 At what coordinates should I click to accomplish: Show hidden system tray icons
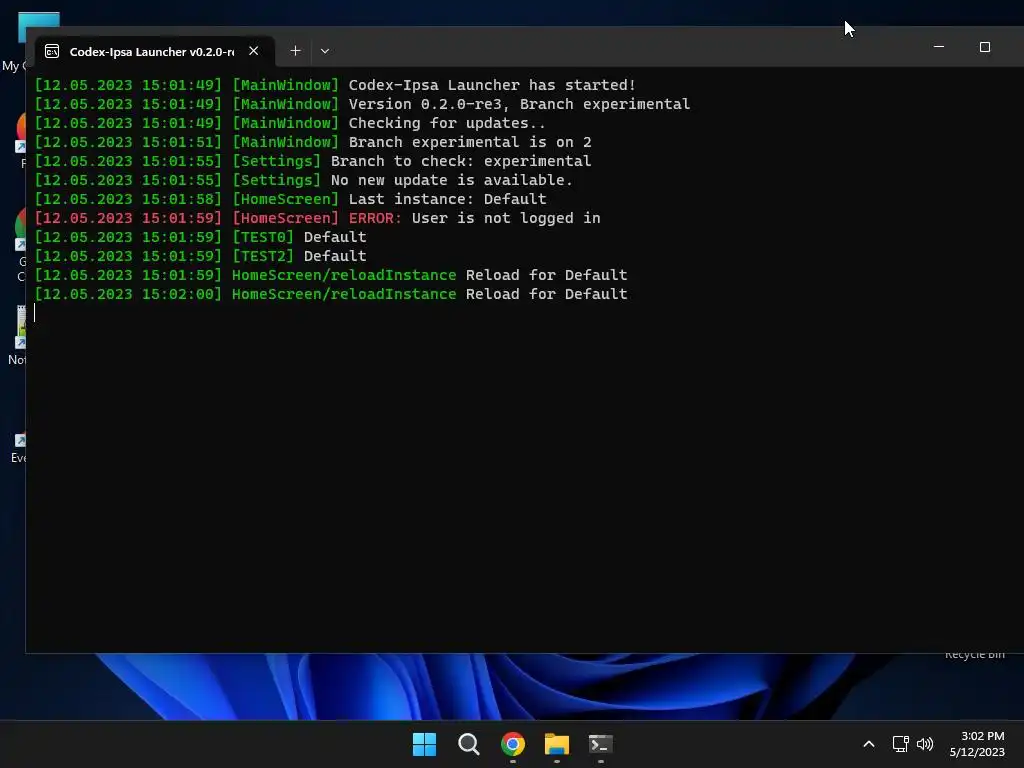point(869,744)
